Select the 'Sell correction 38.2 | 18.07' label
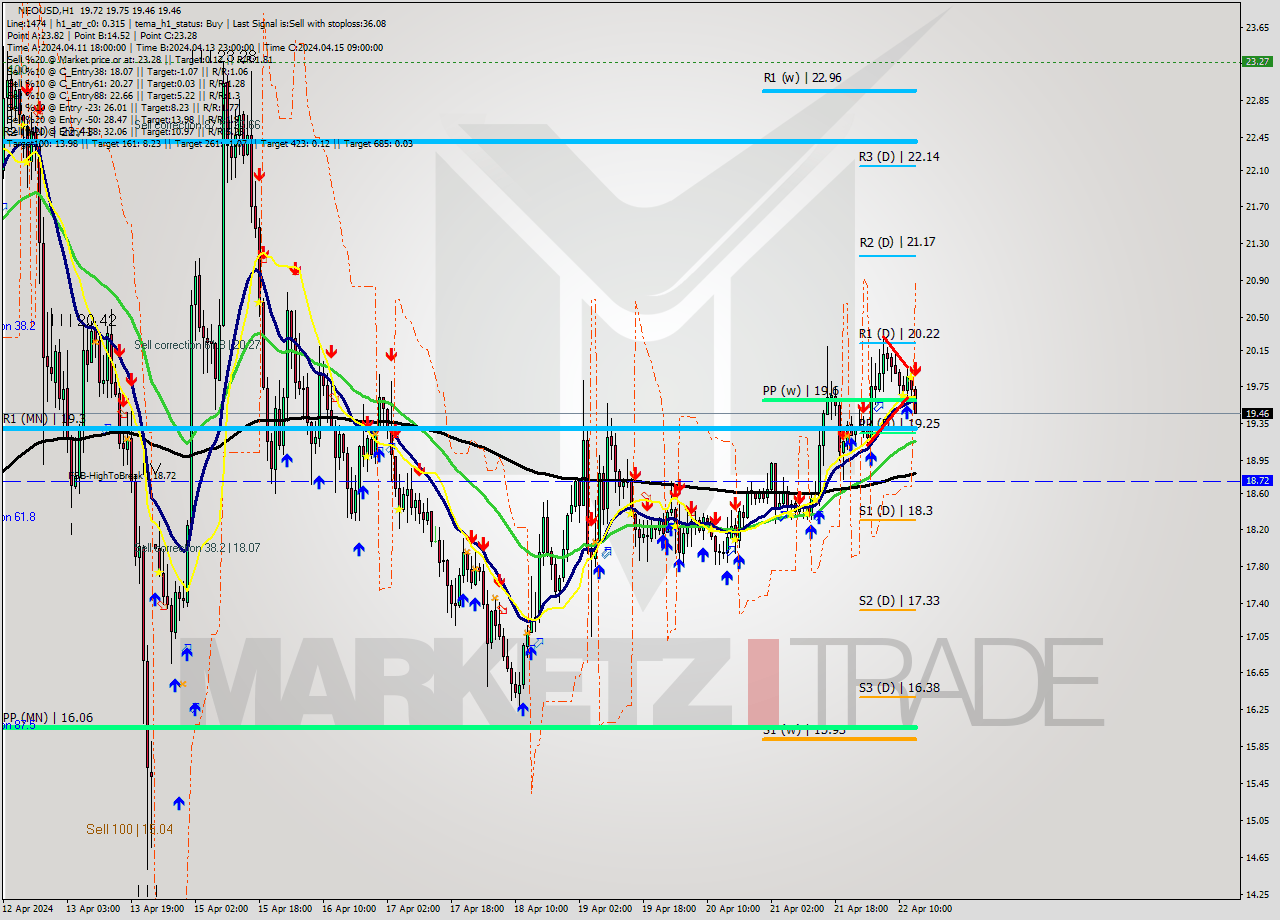The image size is (1280, 920). (197, 548)
